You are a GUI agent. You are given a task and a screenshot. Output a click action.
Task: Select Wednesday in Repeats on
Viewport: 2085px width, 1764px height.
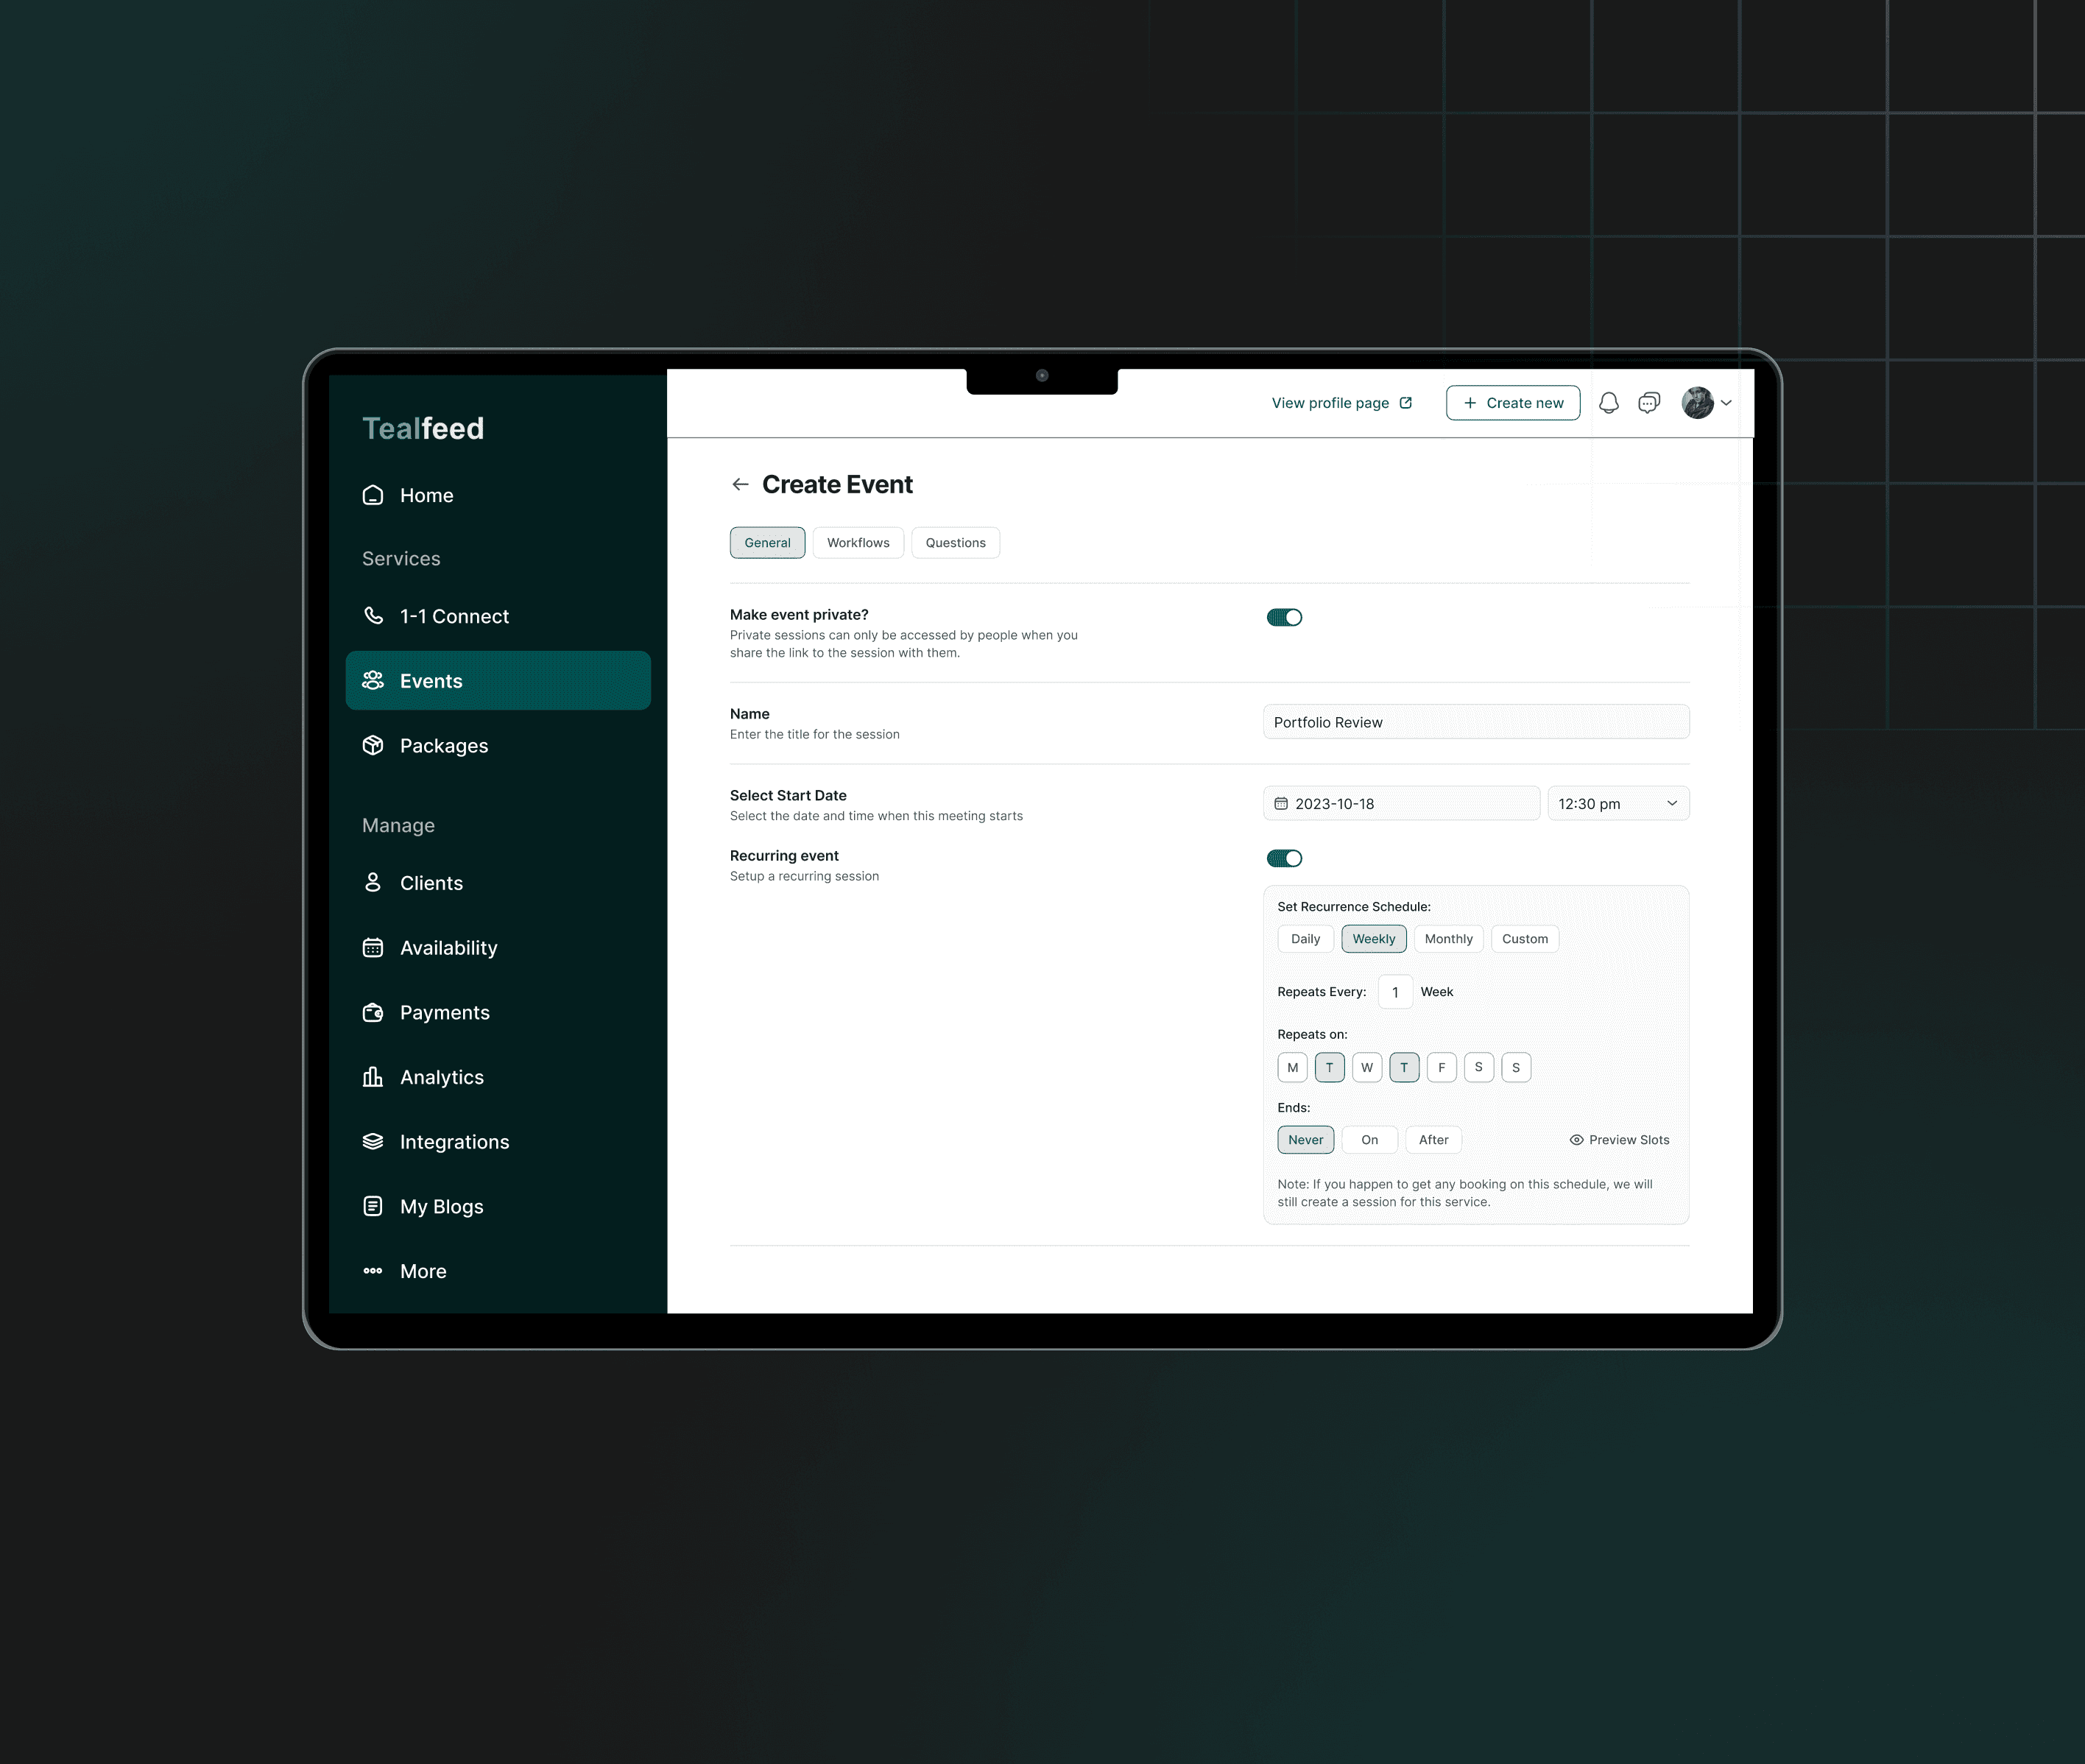point(1367,1068)
